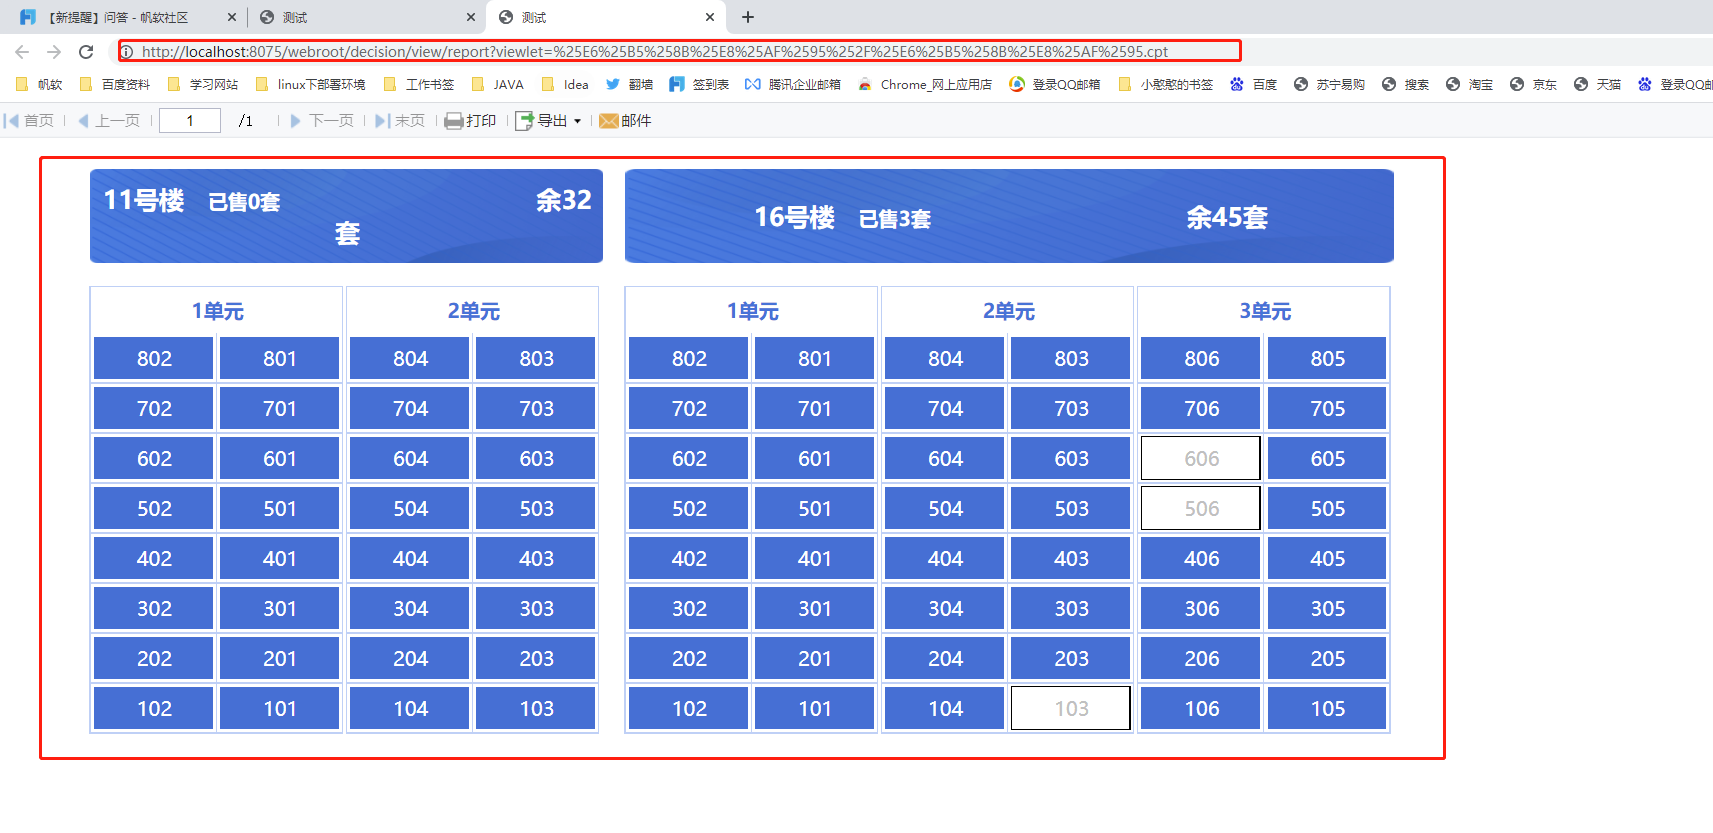Jump to 末页 last report page
The width and height of the screenshot is (1713, 833).
(x=400, y=121)
